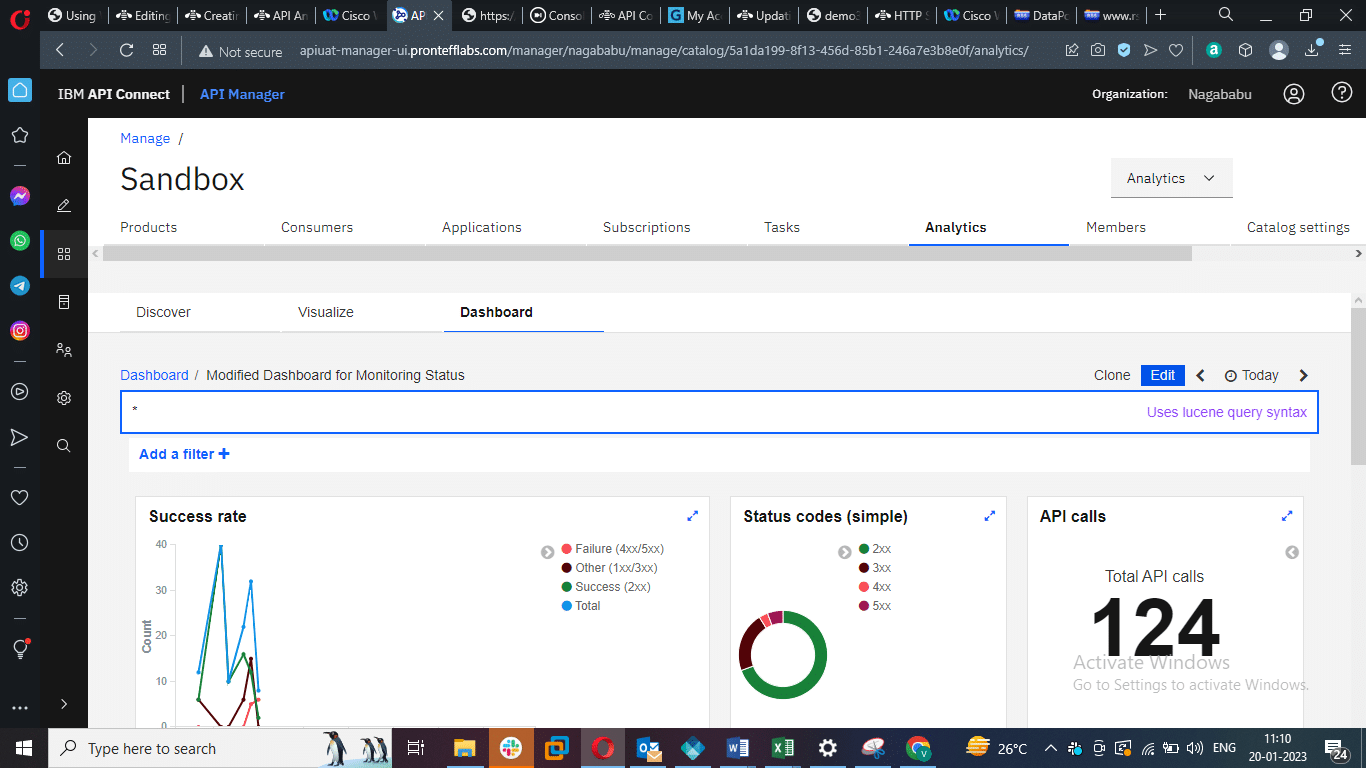The height and width of the screenshot is (768, 1366).
Task: Open the Catalog settings tab
Action: 1298,227
